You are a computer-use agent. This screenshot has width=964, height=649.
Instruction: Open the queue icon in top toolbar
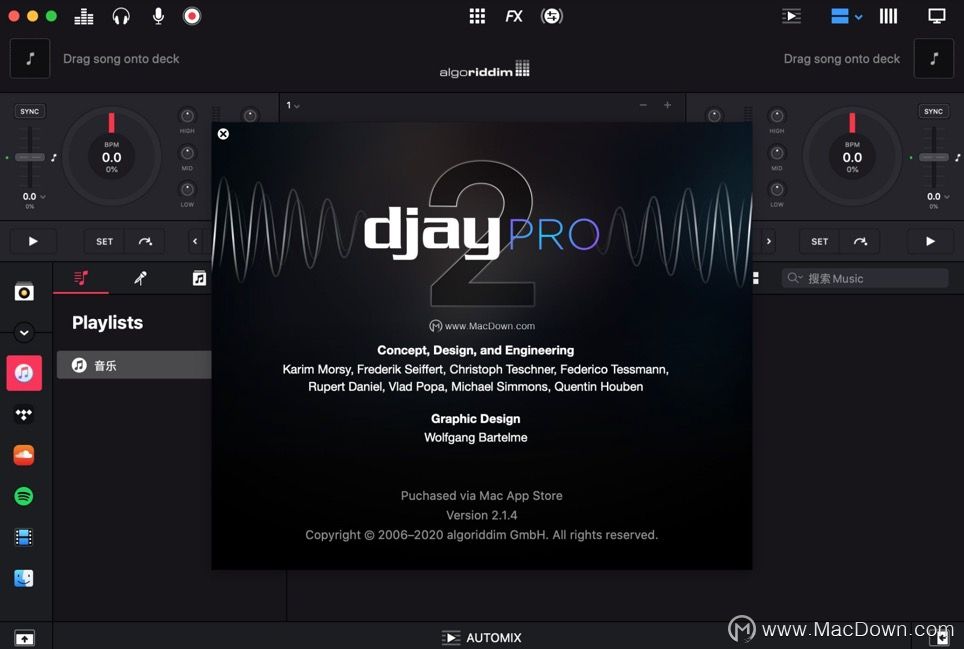pos(791,16)
